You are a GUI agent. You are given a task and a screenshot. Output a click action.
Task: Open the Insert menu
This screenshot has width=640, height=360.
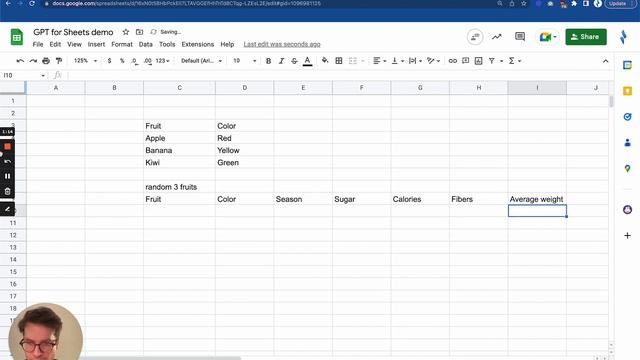coord(96,44)
